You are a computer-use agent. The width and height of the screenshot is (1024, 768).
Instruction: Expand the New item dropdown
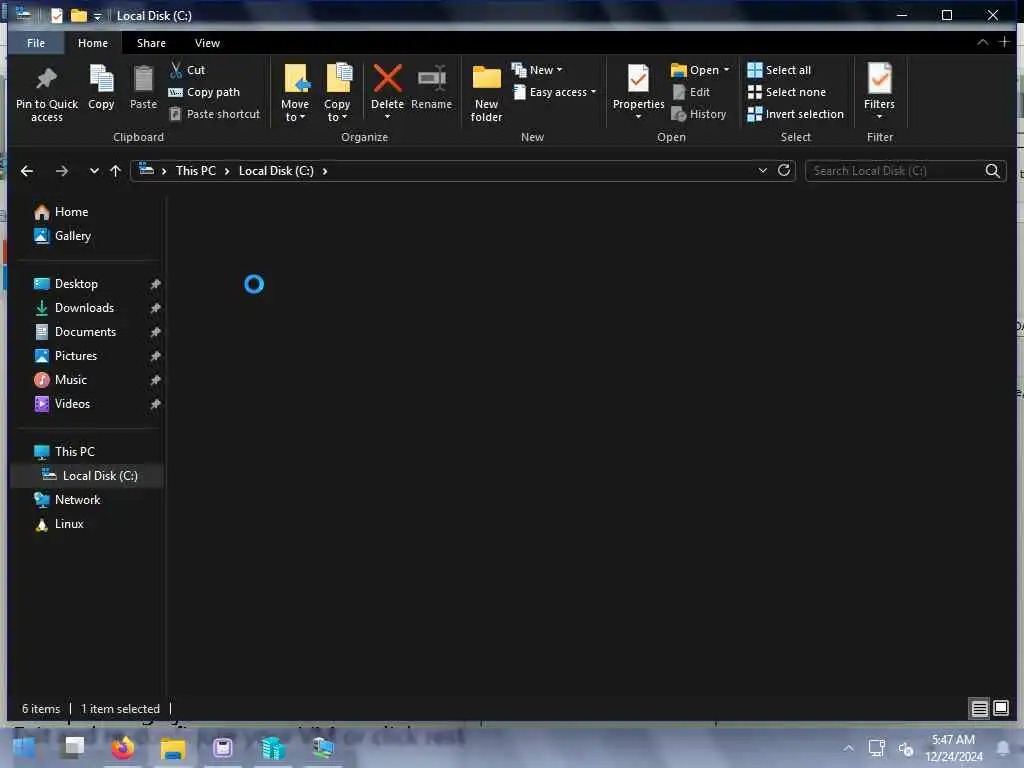click(537, 70)
